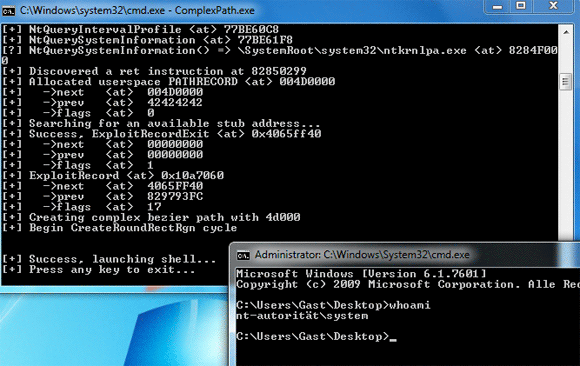Image resolution: width=580 pixels, height=366 pixels.
Task: Click 'Searching for an available stub address...'
Action: [161, 123]
